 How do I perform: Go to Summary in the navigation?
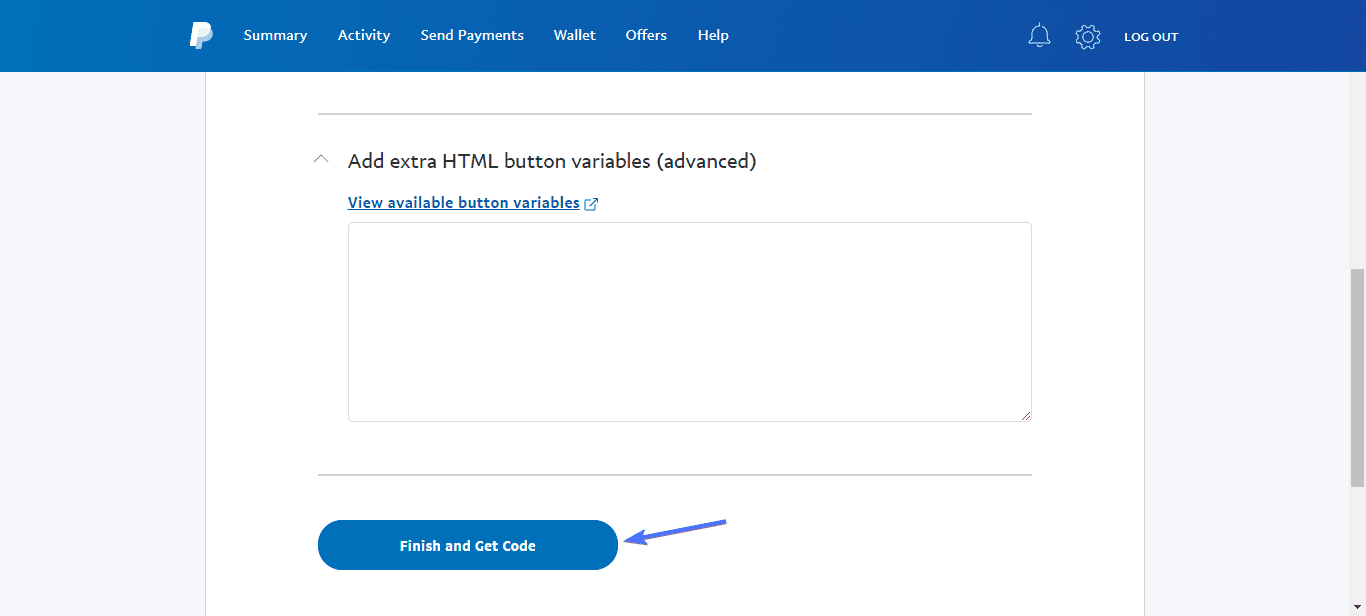275,35
